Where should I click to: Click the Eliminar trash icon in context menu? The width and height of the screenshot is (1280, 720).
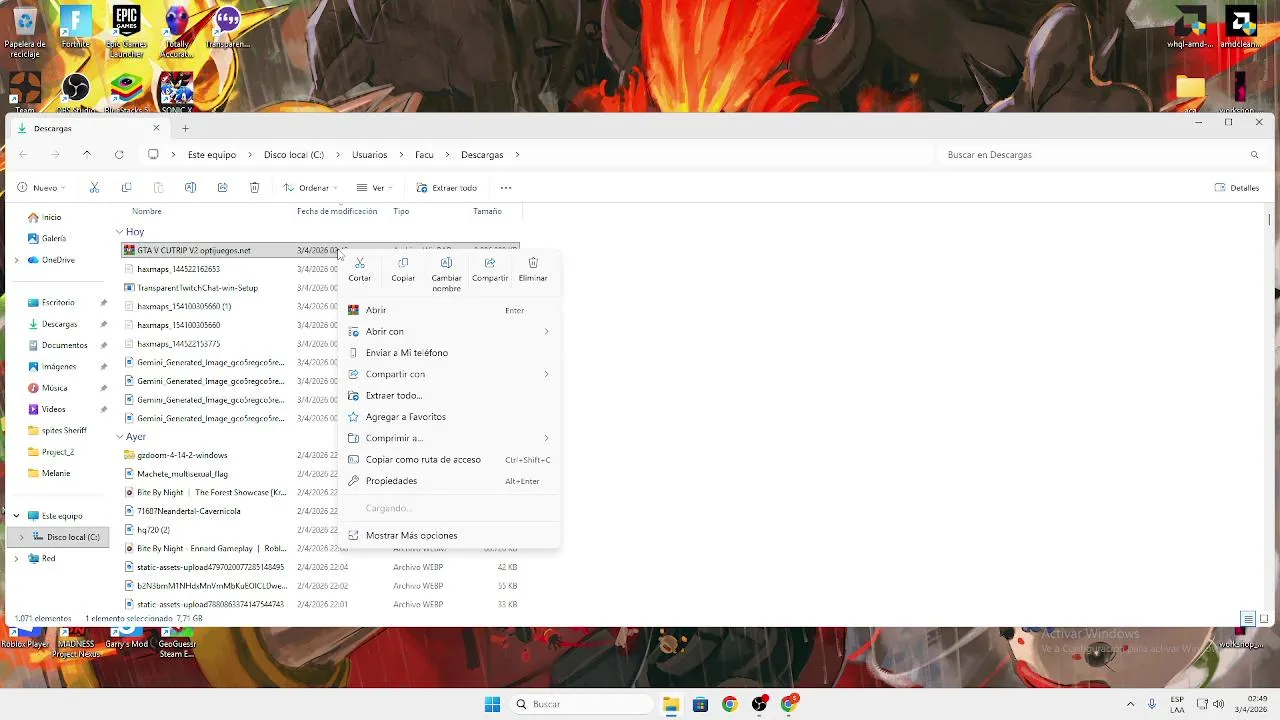[x=533, y=263]
